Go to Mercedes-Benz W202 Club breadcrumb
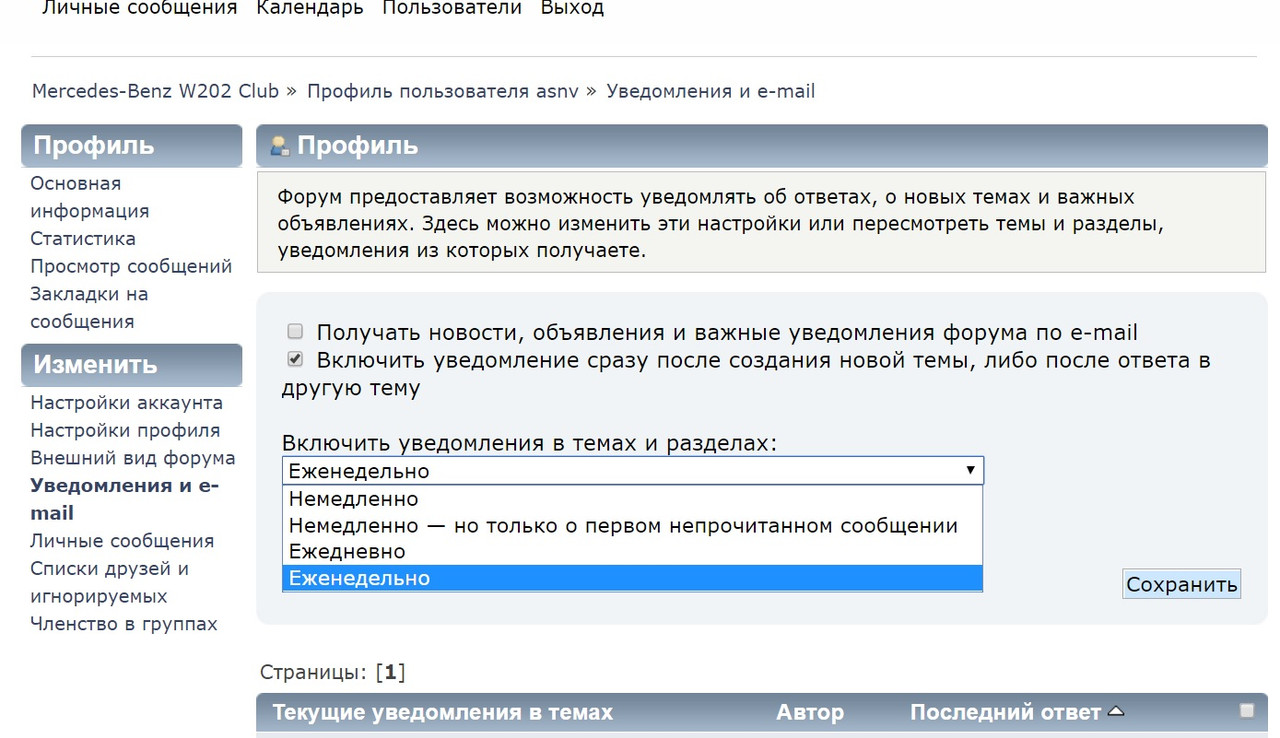The image size is (1280, 738). click(x=156, y=91)
